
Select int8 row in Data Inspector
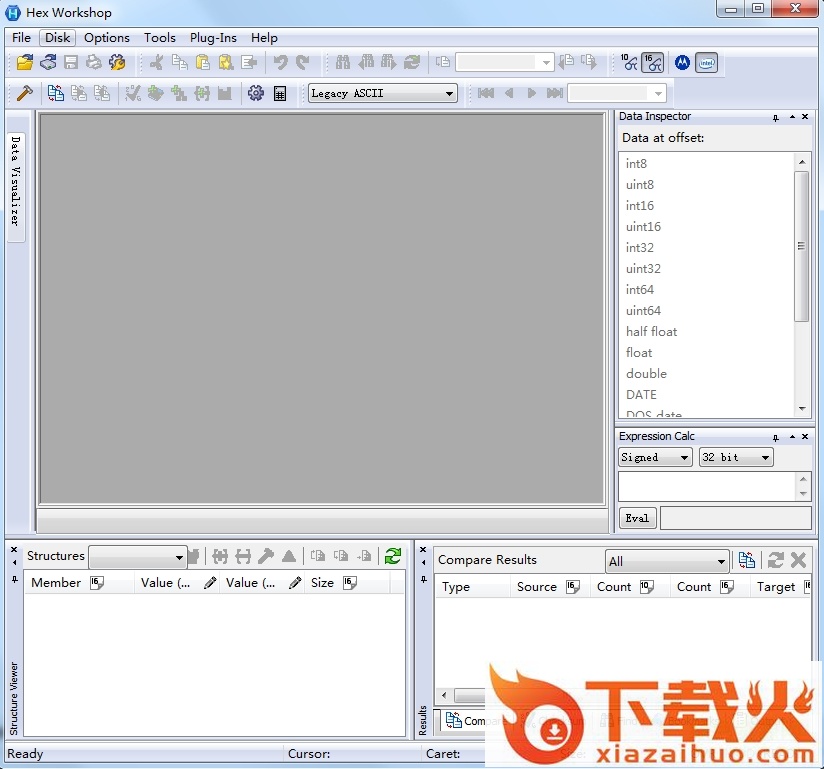pyautogui.click(x=708, y=164)
